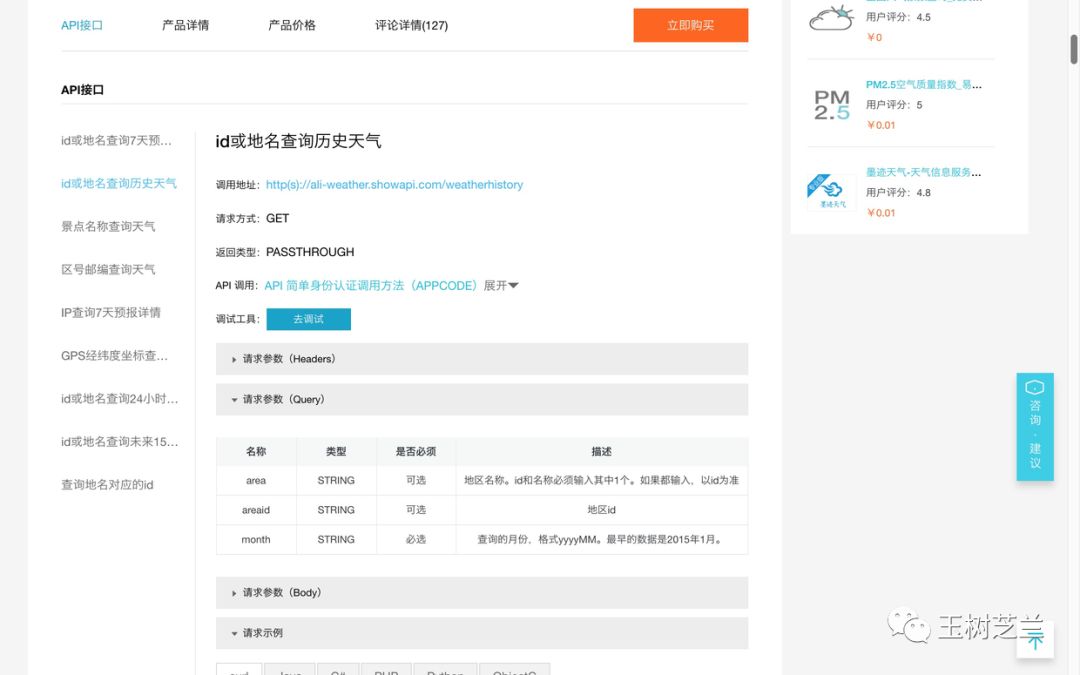Open the API 简单身份认证调用方法 (APPCODE) link
The width and height of the screenshot is (1080, 675).
(x=371, y=286)
